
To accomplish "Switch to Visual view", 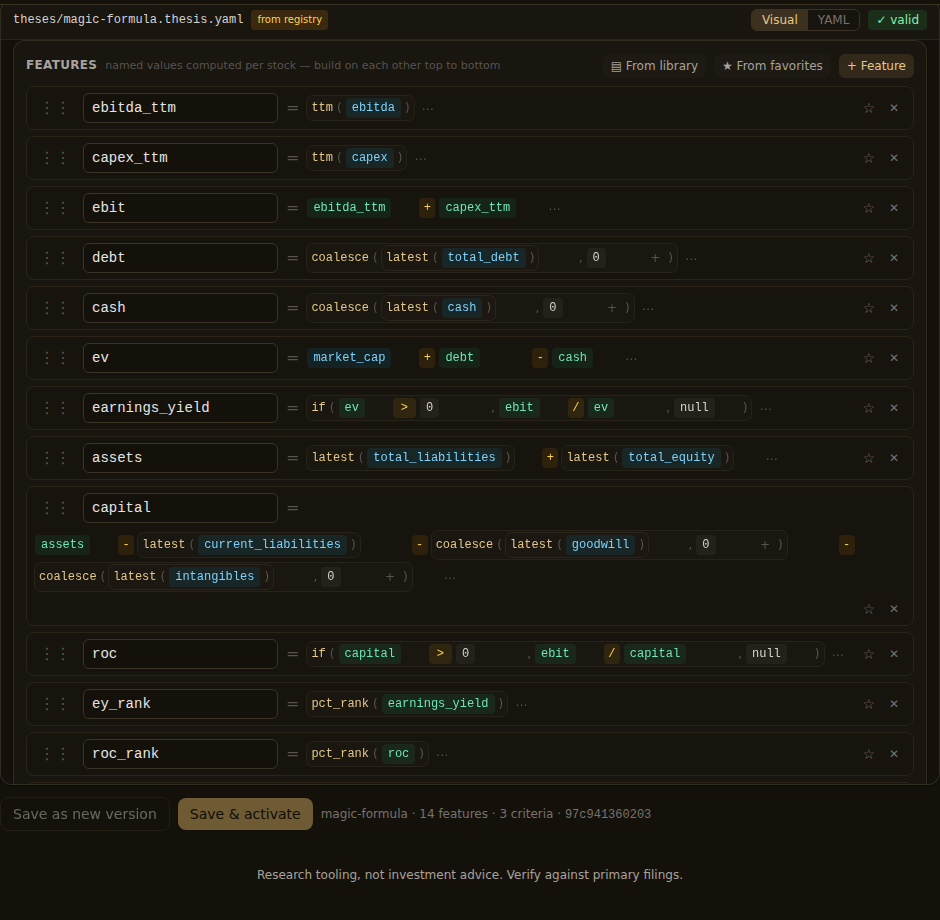I will point(779,20).
